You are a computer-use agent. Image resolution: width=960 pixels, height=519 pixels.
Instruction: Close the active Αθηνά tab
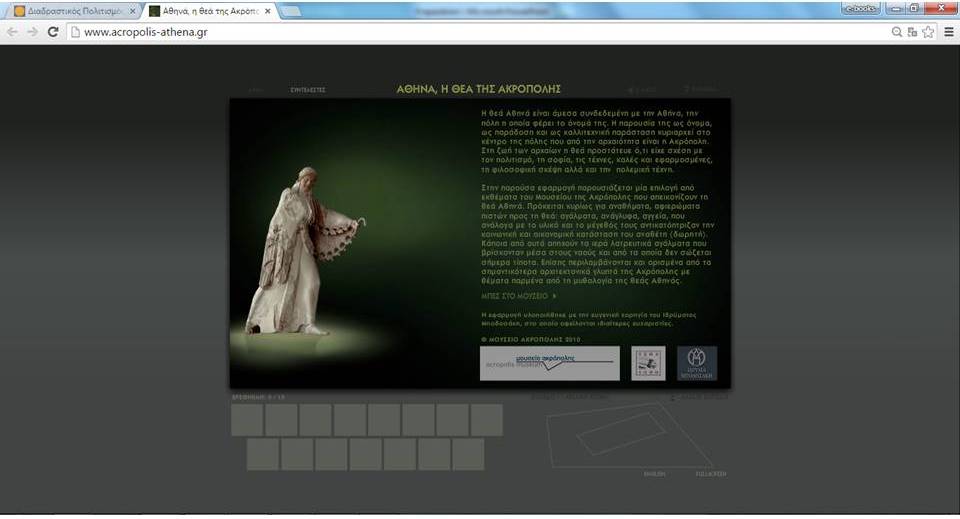(x=266, y=11)
